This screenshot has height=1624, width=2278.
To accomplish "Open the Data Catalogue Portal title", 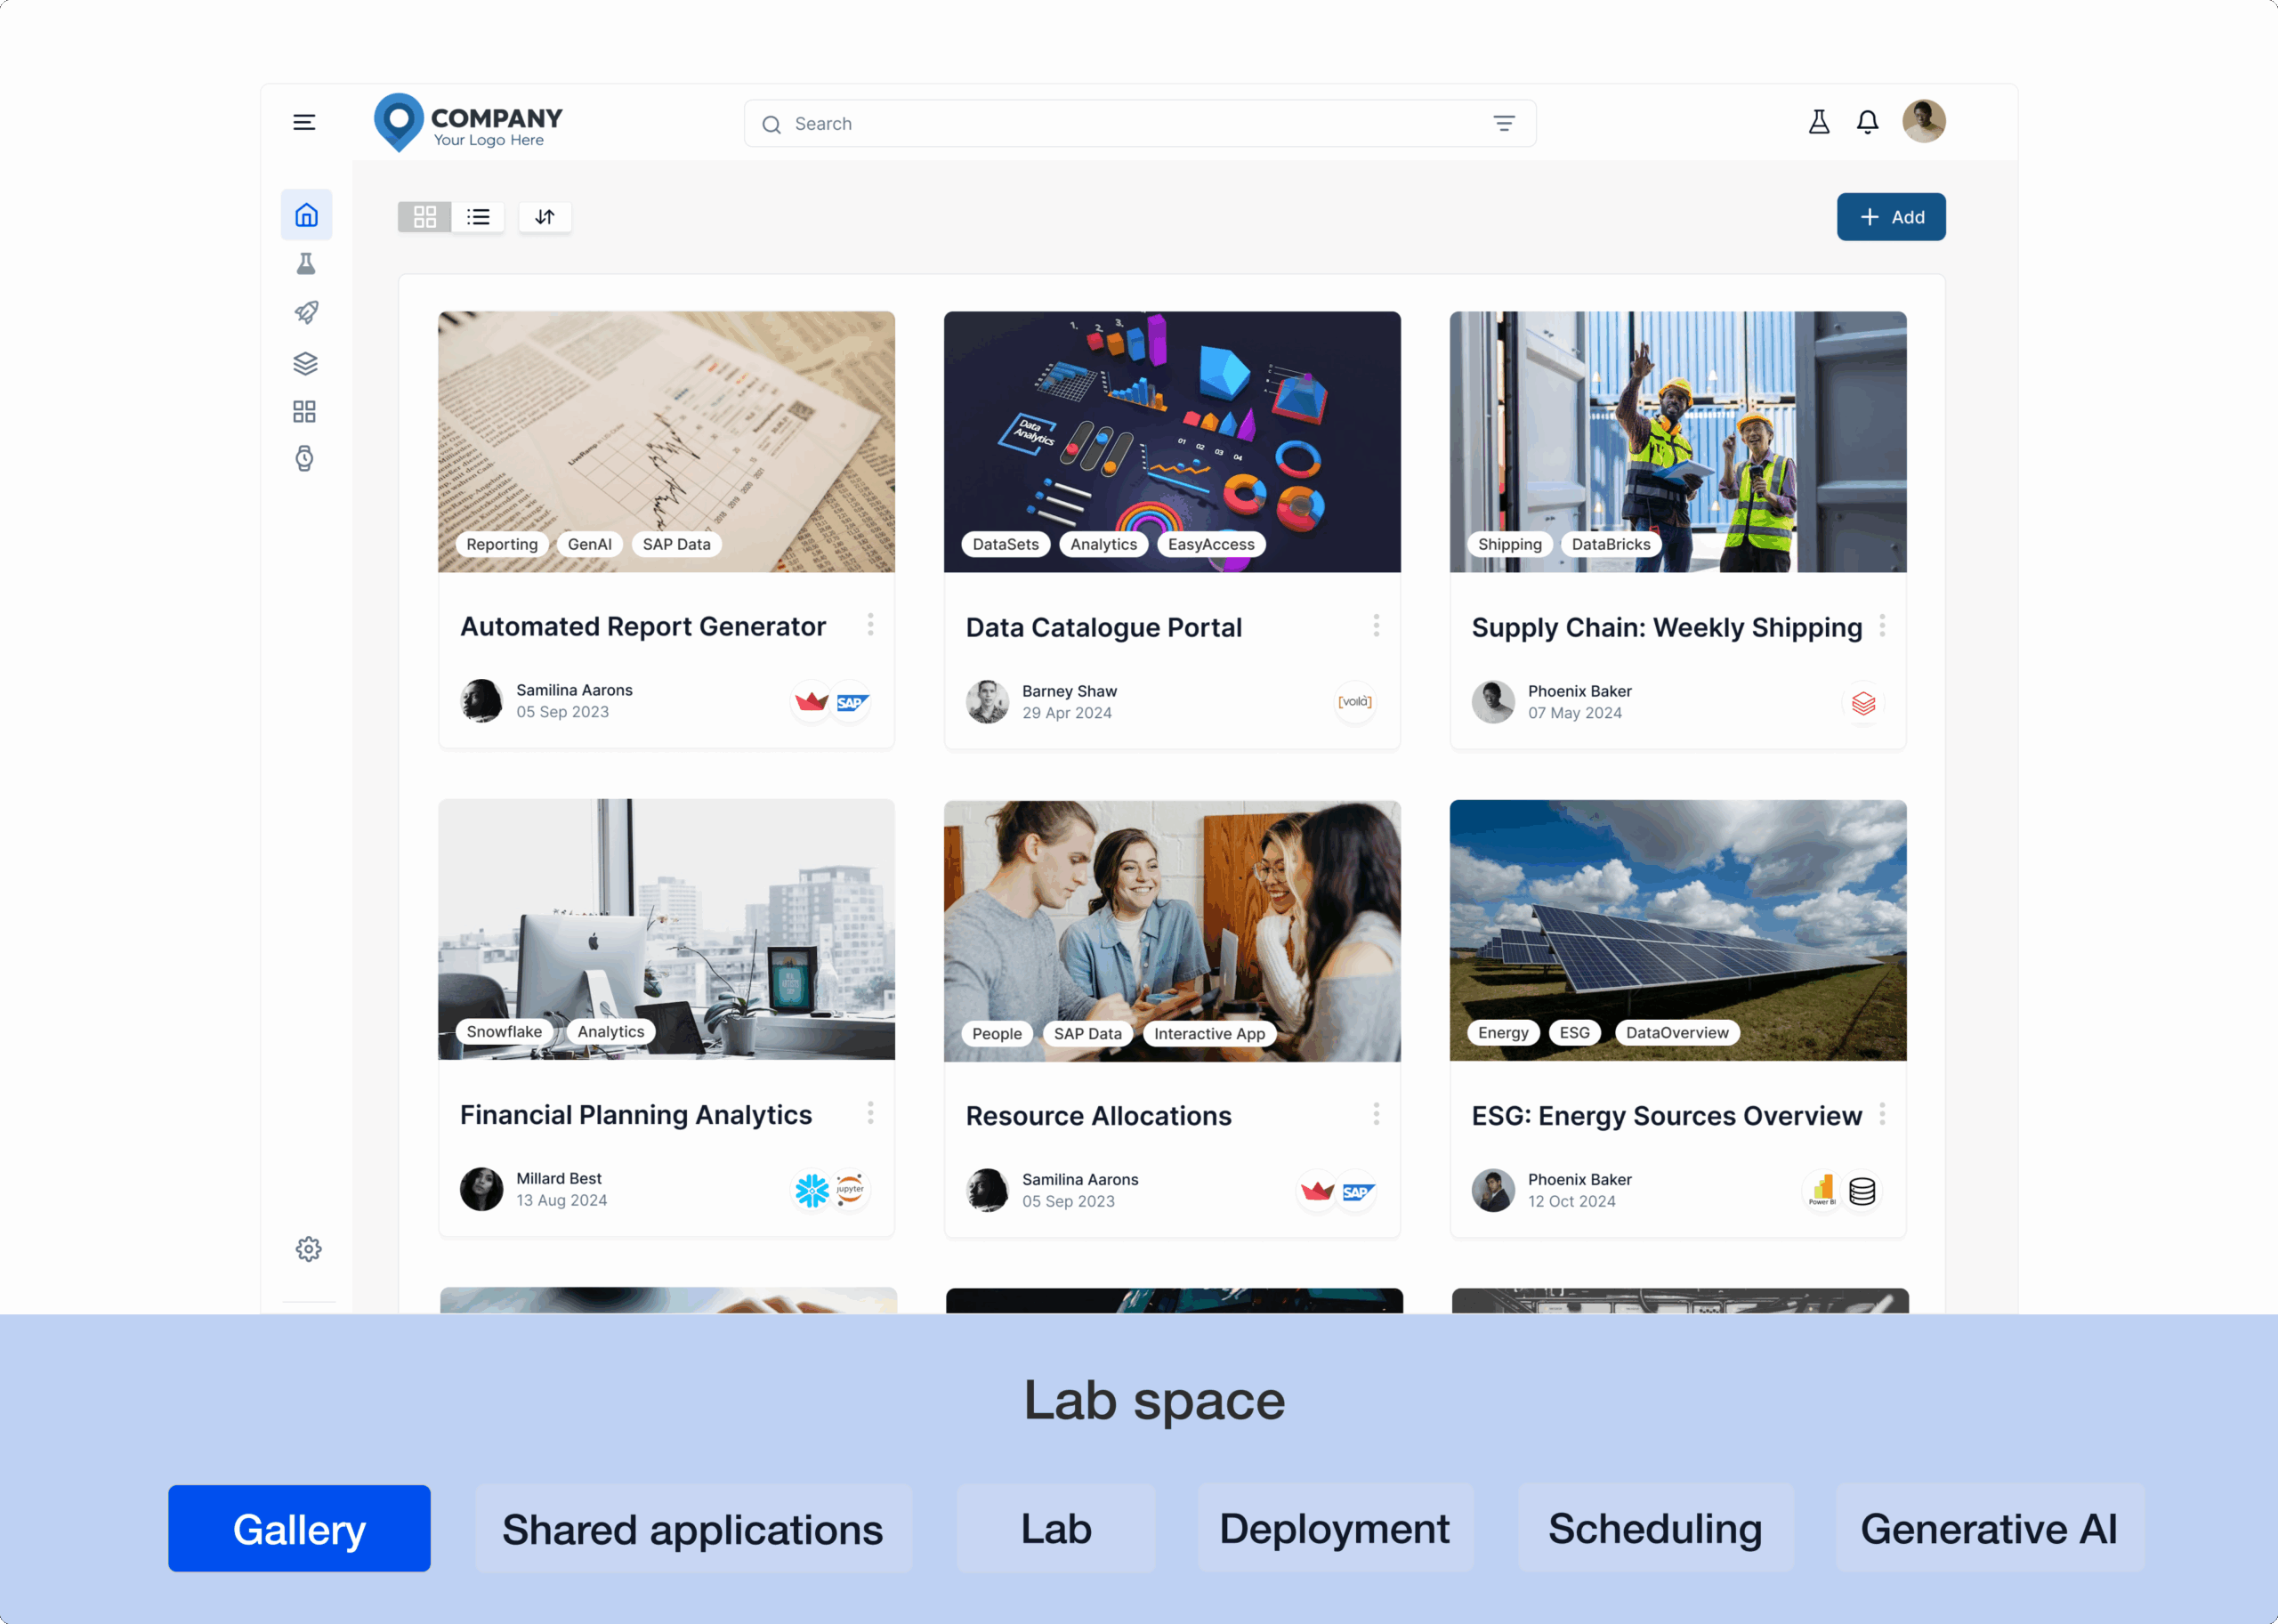I will point(1104,627).
